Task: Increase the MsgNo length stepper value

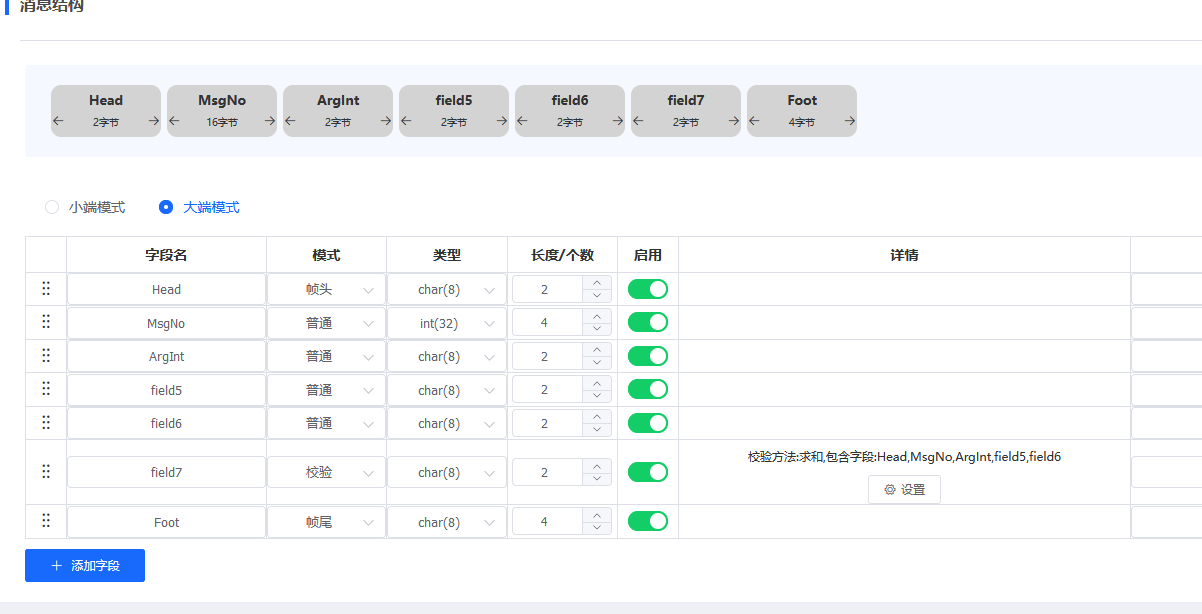Action: (x=597, y=316)
